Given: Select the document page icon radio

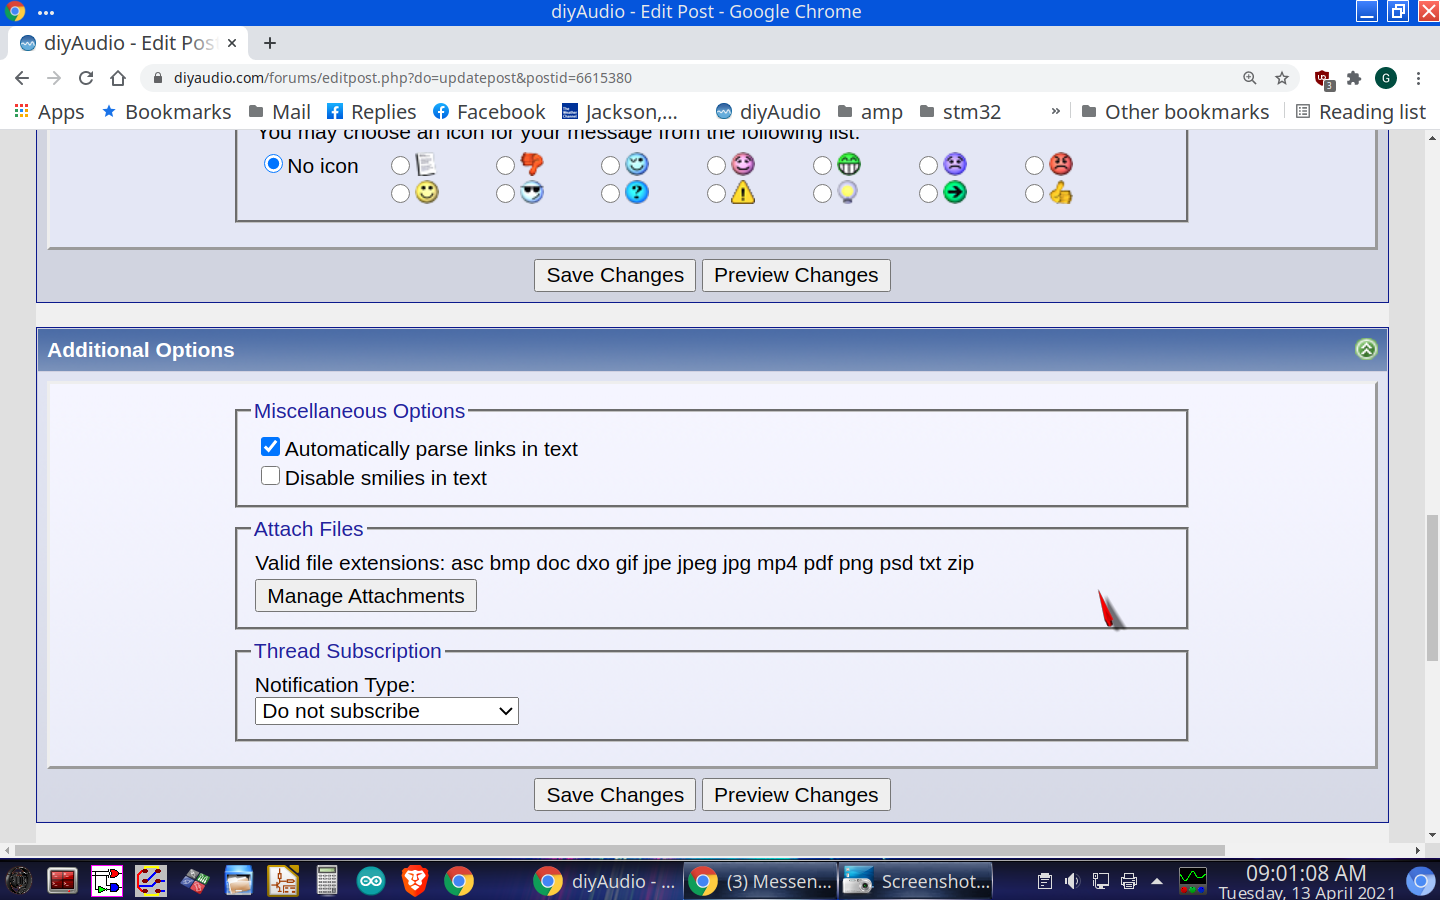Looking at the screenshot, I should (400, 165).
